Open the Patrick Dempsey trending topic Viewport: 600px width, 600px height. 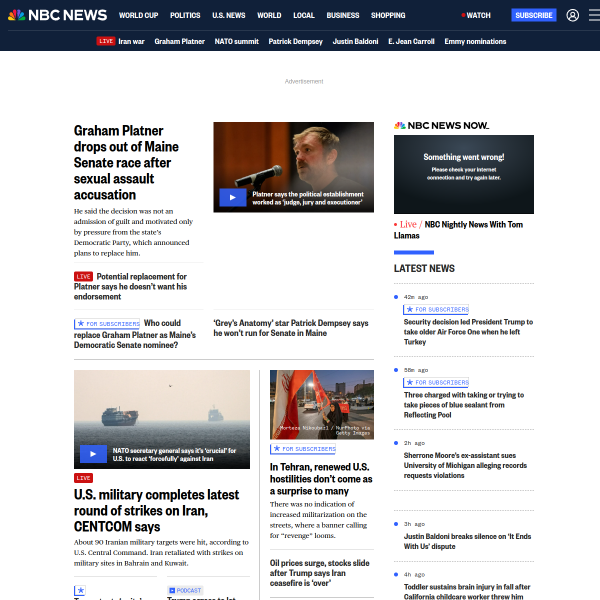point(295,41)
